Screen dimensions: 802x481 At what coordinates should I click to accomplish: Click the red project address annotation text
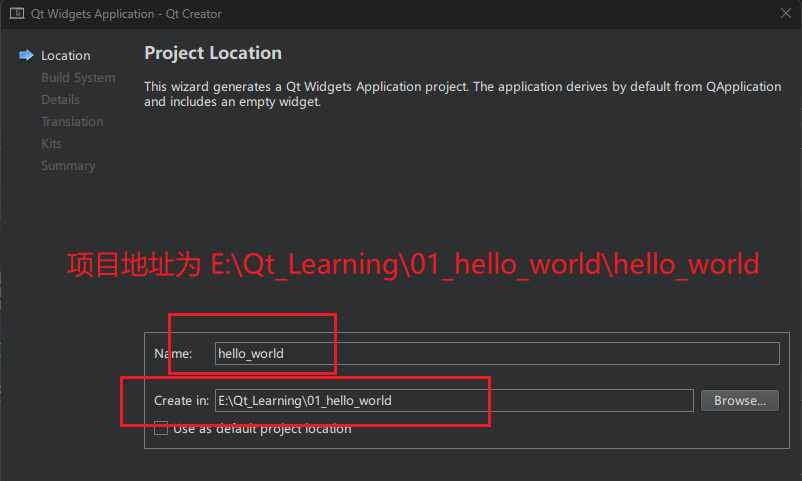tap(413, 265)
